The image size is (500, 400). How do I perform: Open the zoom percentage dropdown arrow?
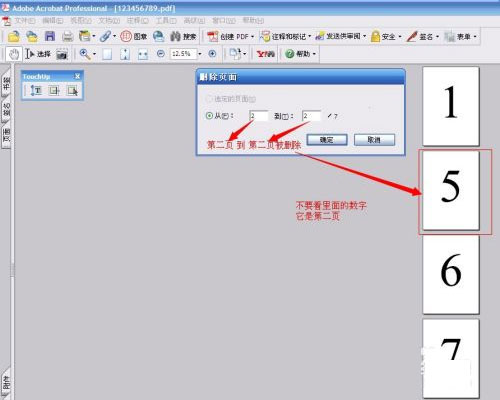[x=200, y=54]
